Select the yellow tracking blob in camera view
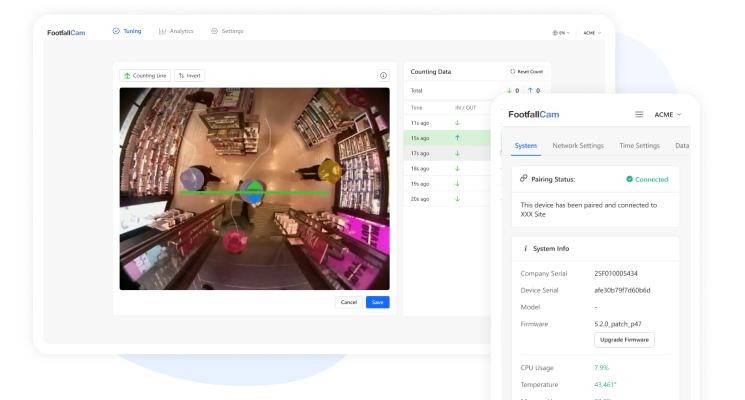This screenshot has height=400, width=745. tap(330, 171)
